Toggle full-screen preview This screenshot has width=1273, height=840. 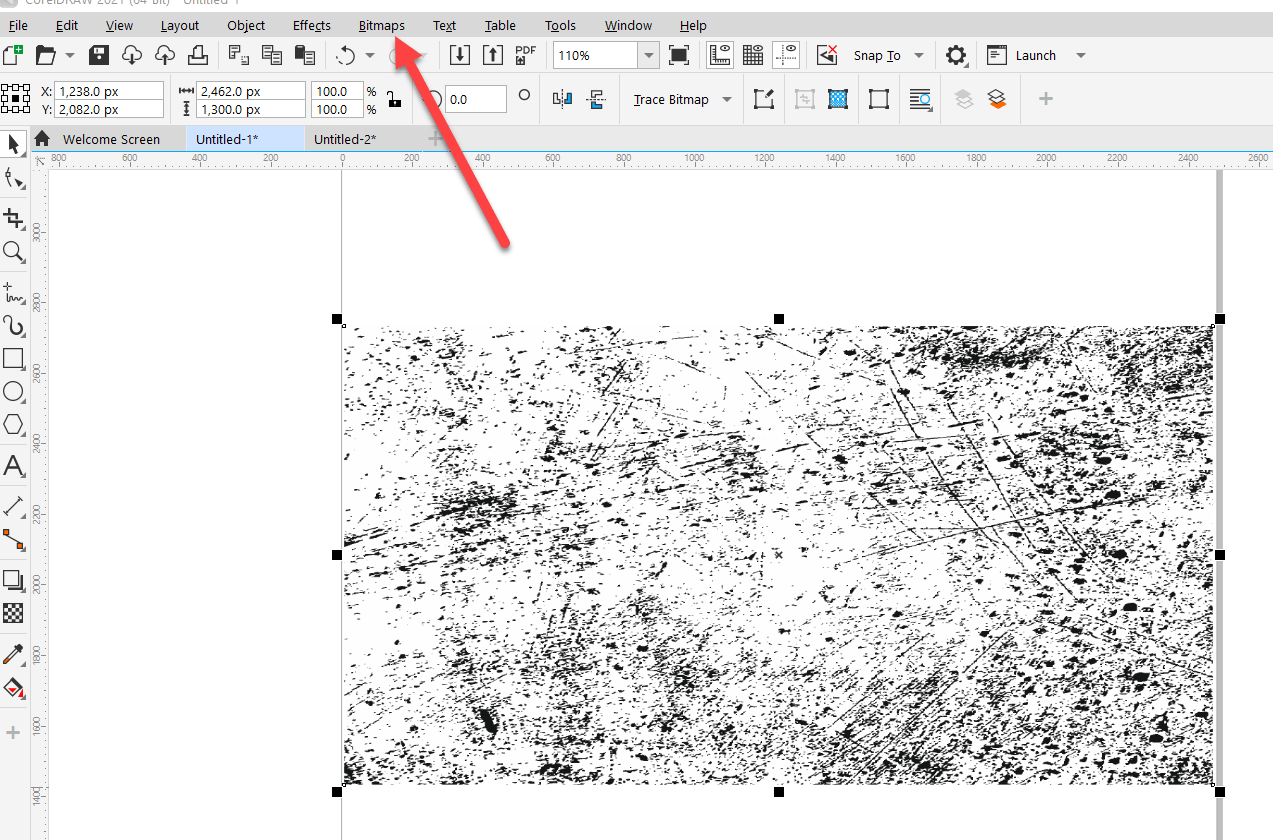(x=679, y=55)
